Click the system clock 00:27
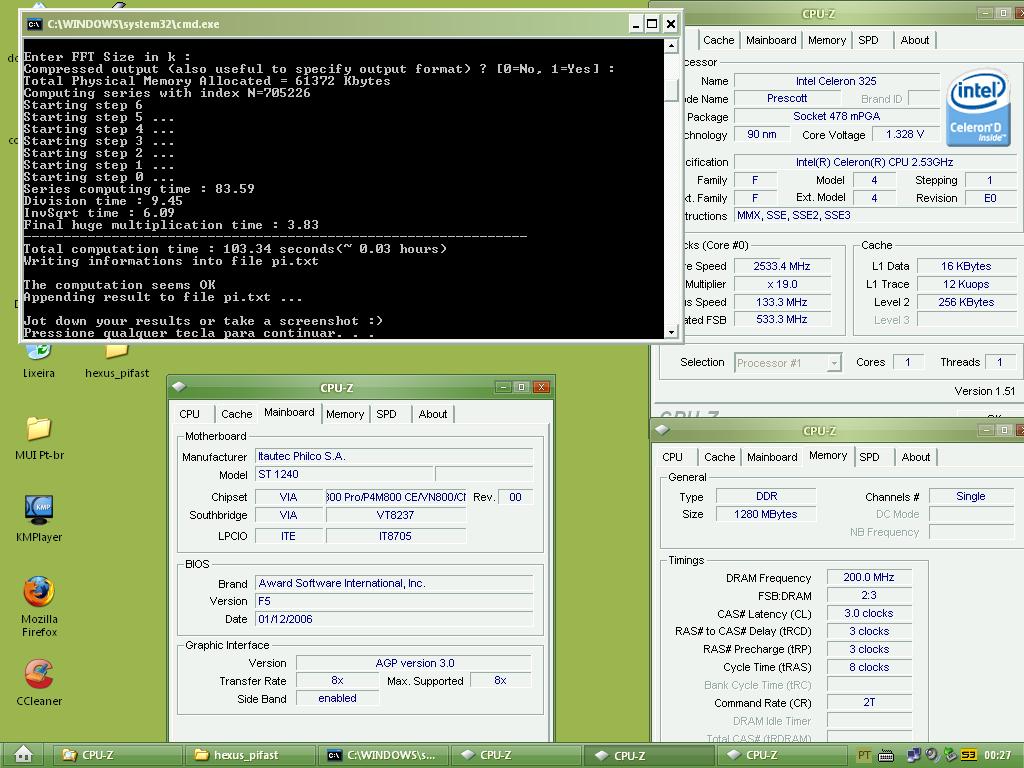1024x768 pixels. coord(997,756)
